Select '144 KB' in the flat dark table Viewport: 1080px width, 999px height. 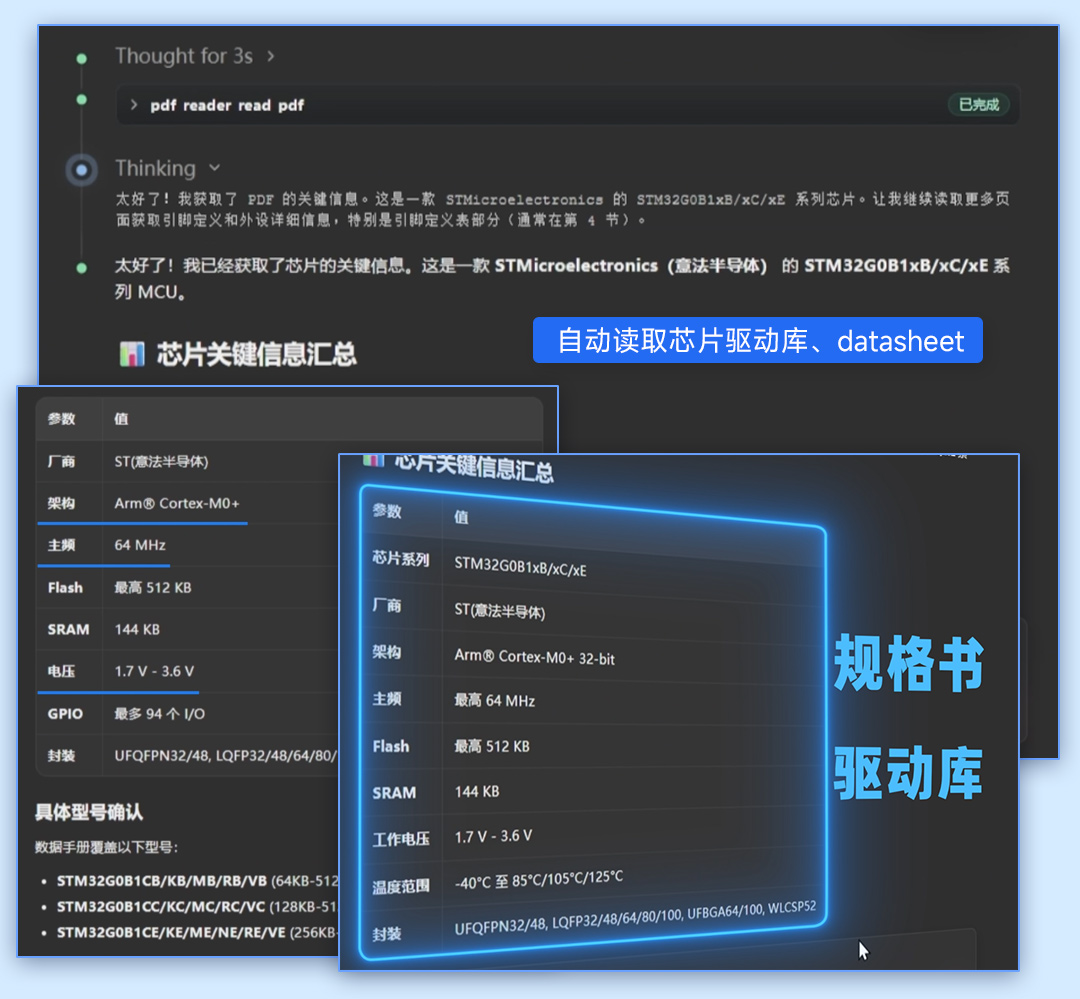point(137,630)
